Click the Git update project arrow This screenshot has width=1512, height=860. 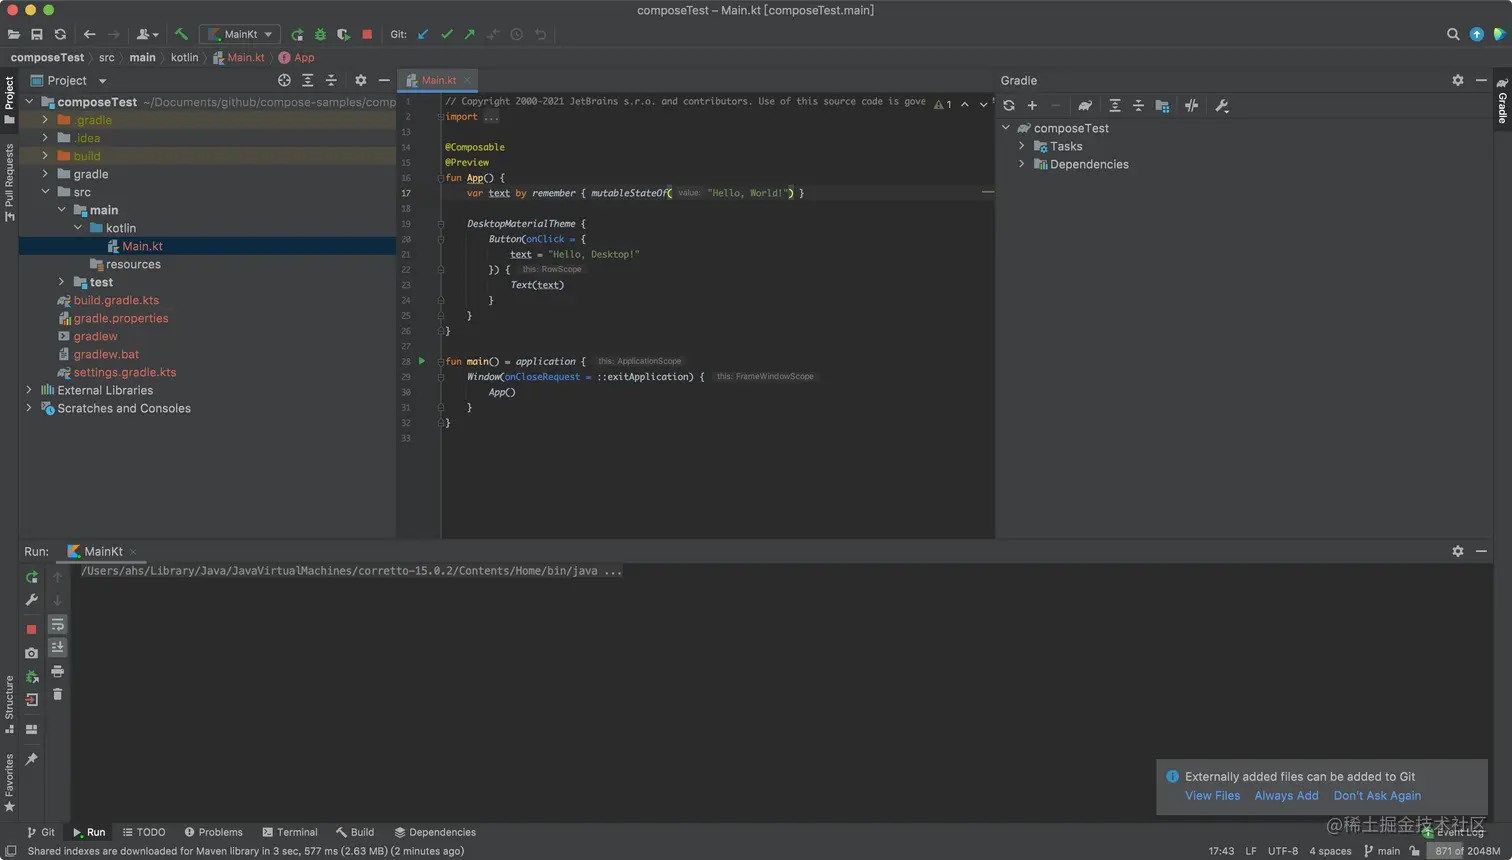[x=423, y=34]
